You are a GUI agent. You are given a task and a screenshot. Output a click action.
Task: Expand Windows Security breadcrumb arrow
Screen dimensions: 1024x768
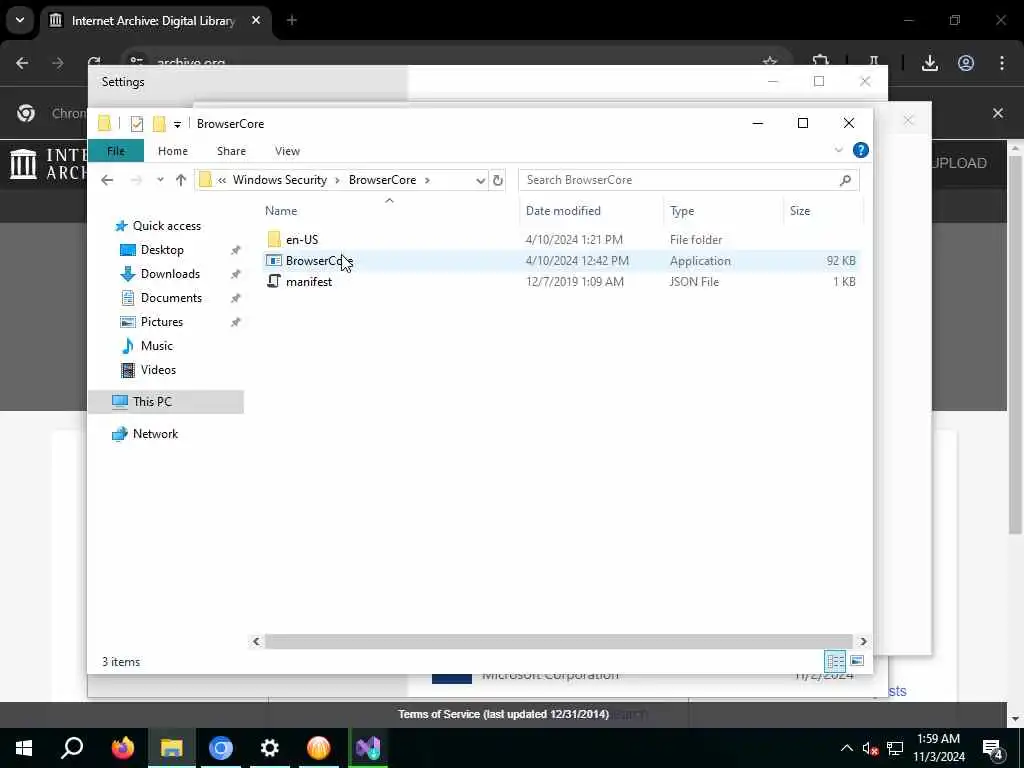pyautogui.click(x=338, y=180)
